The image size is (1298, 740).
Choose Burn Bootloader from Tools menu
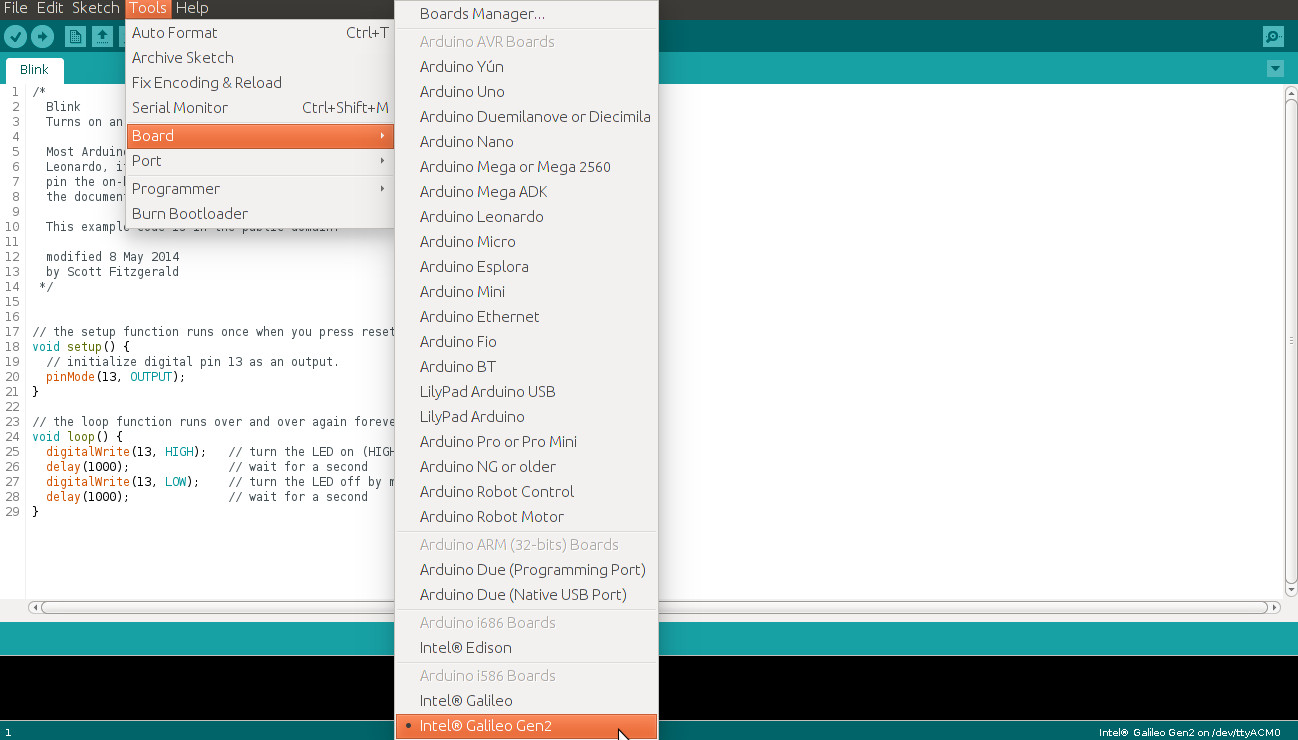click(190, 214)
